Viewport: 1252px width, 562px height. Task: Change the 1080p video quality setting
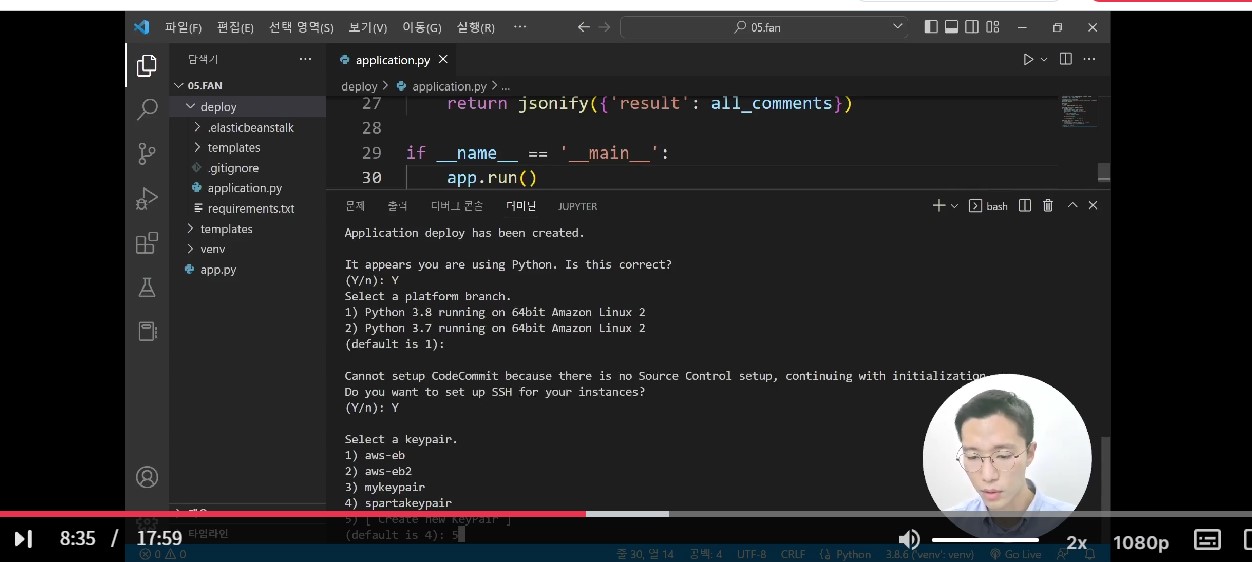1141,541
